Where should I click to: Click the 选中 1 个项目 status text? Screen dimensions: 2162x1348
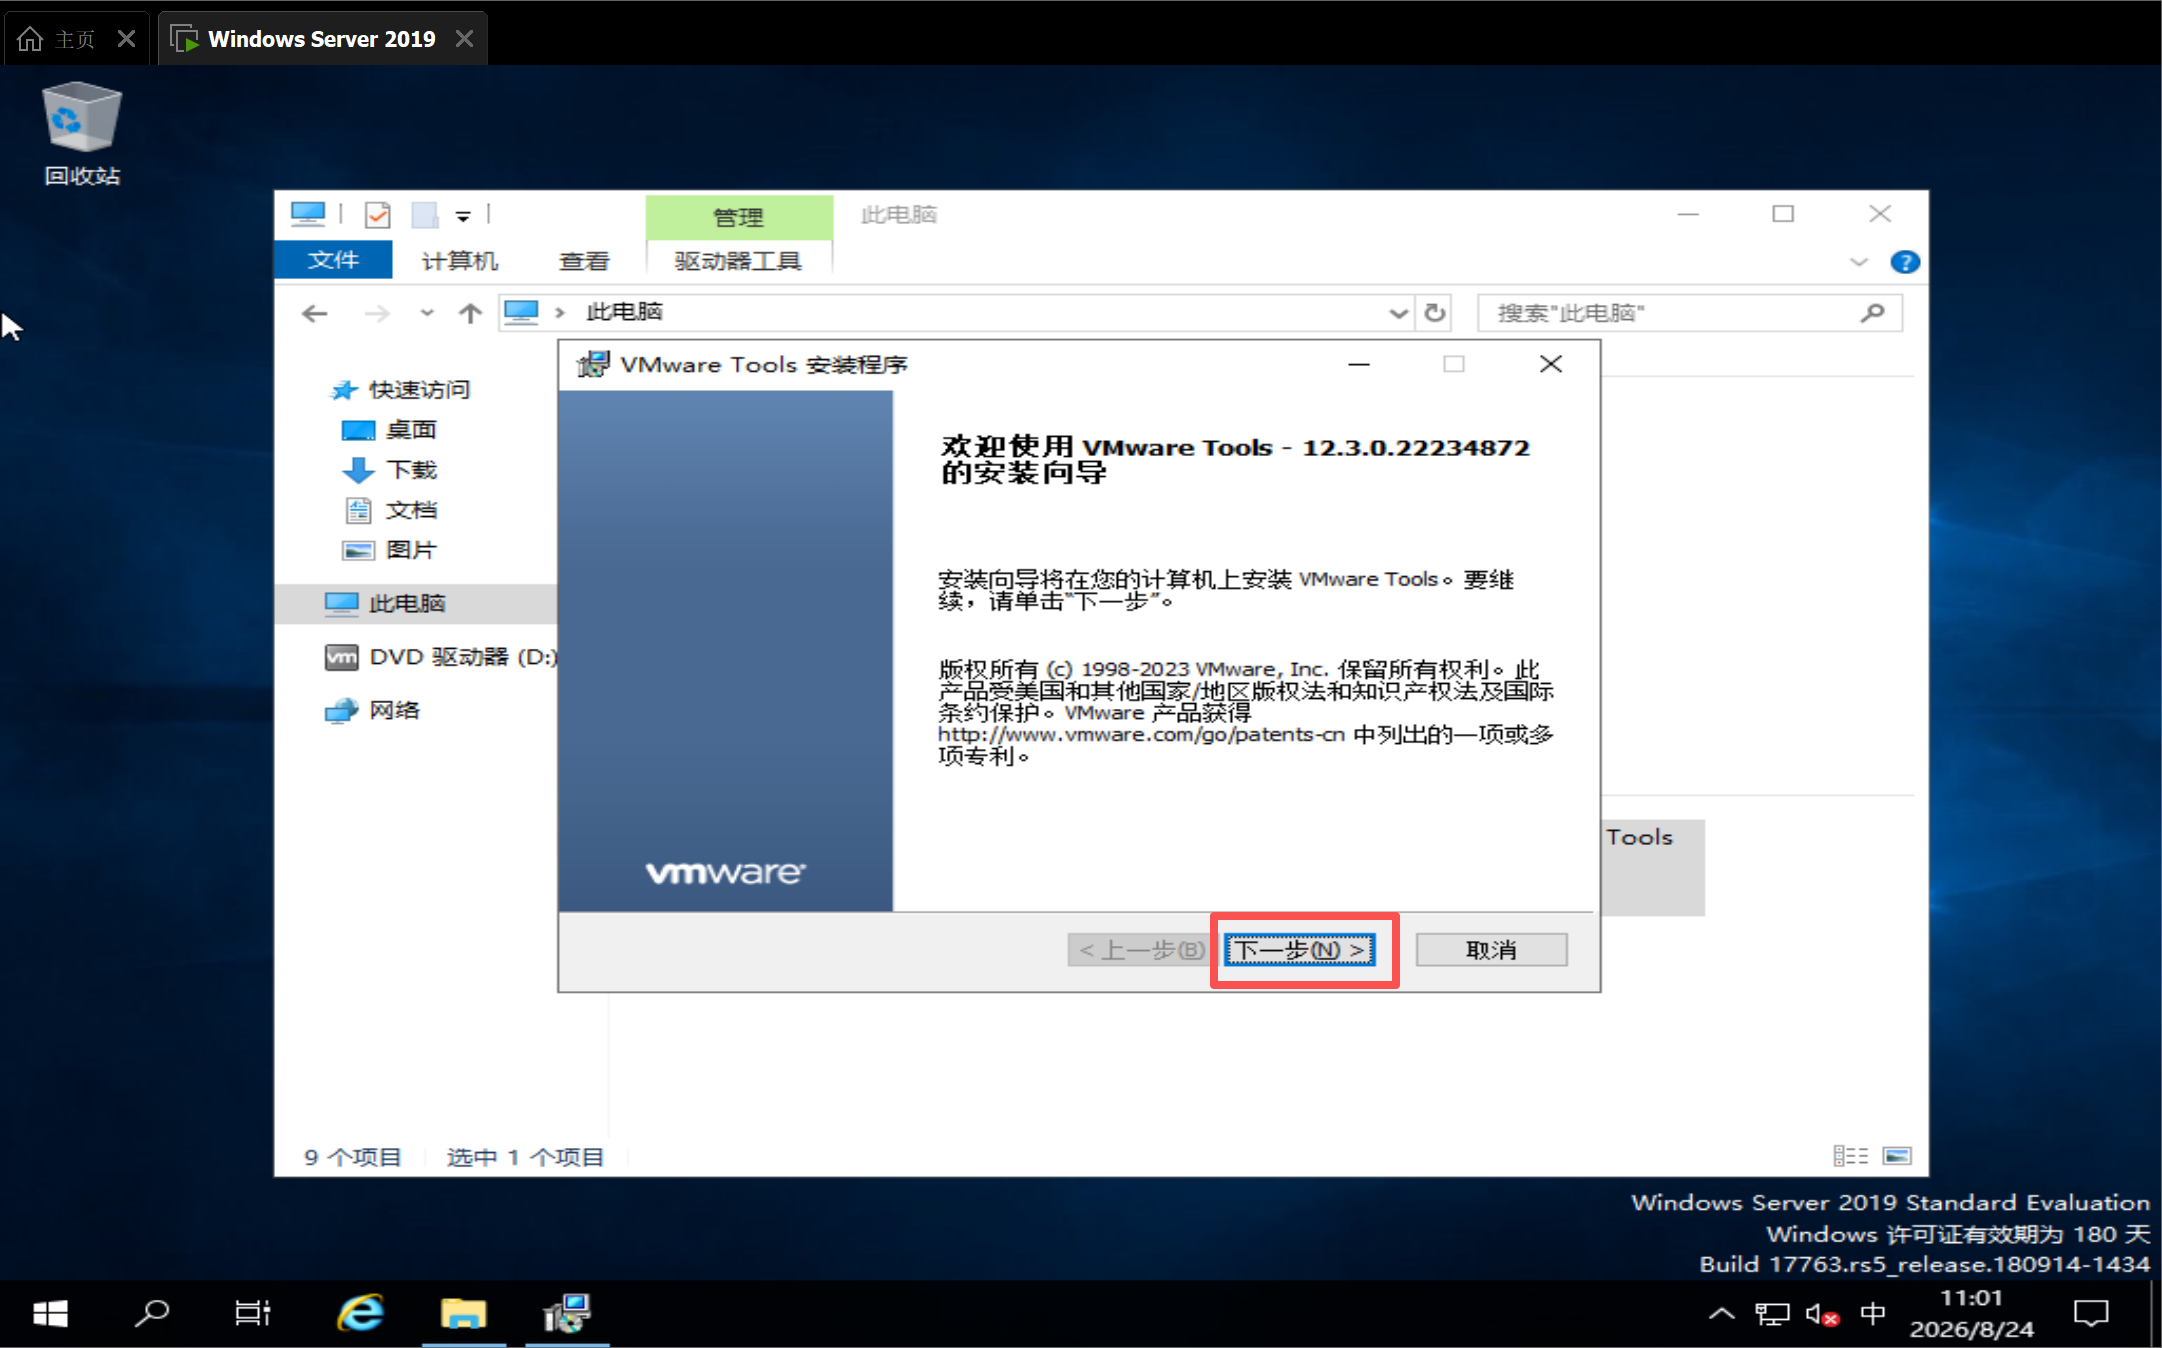[x=525, y=1157]
